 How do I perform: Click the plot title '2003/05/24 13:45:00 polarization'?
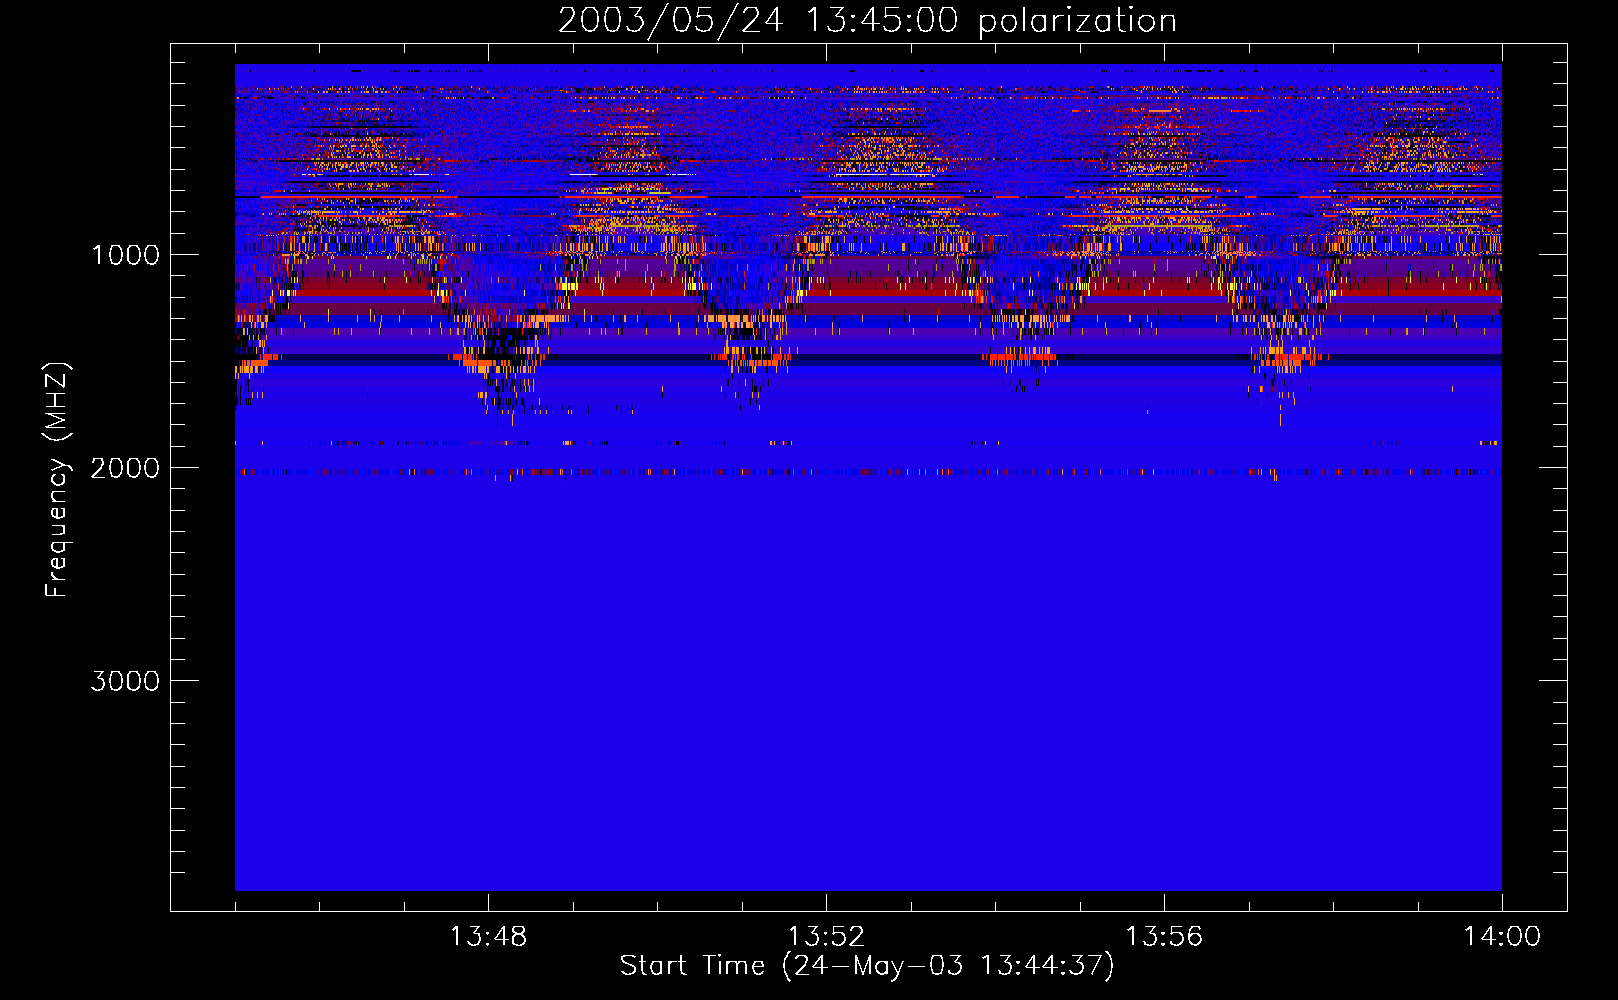click(867, 21)
